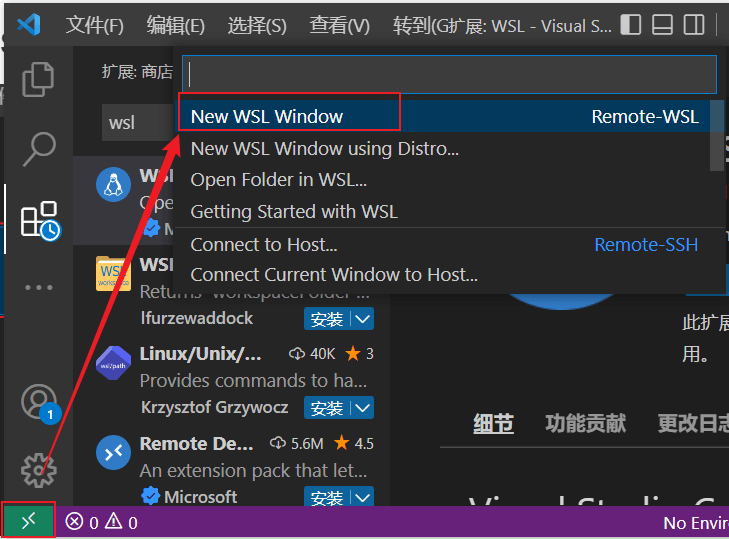
Task: Show errors count in status bar
Action: click(x=82, y=523)
